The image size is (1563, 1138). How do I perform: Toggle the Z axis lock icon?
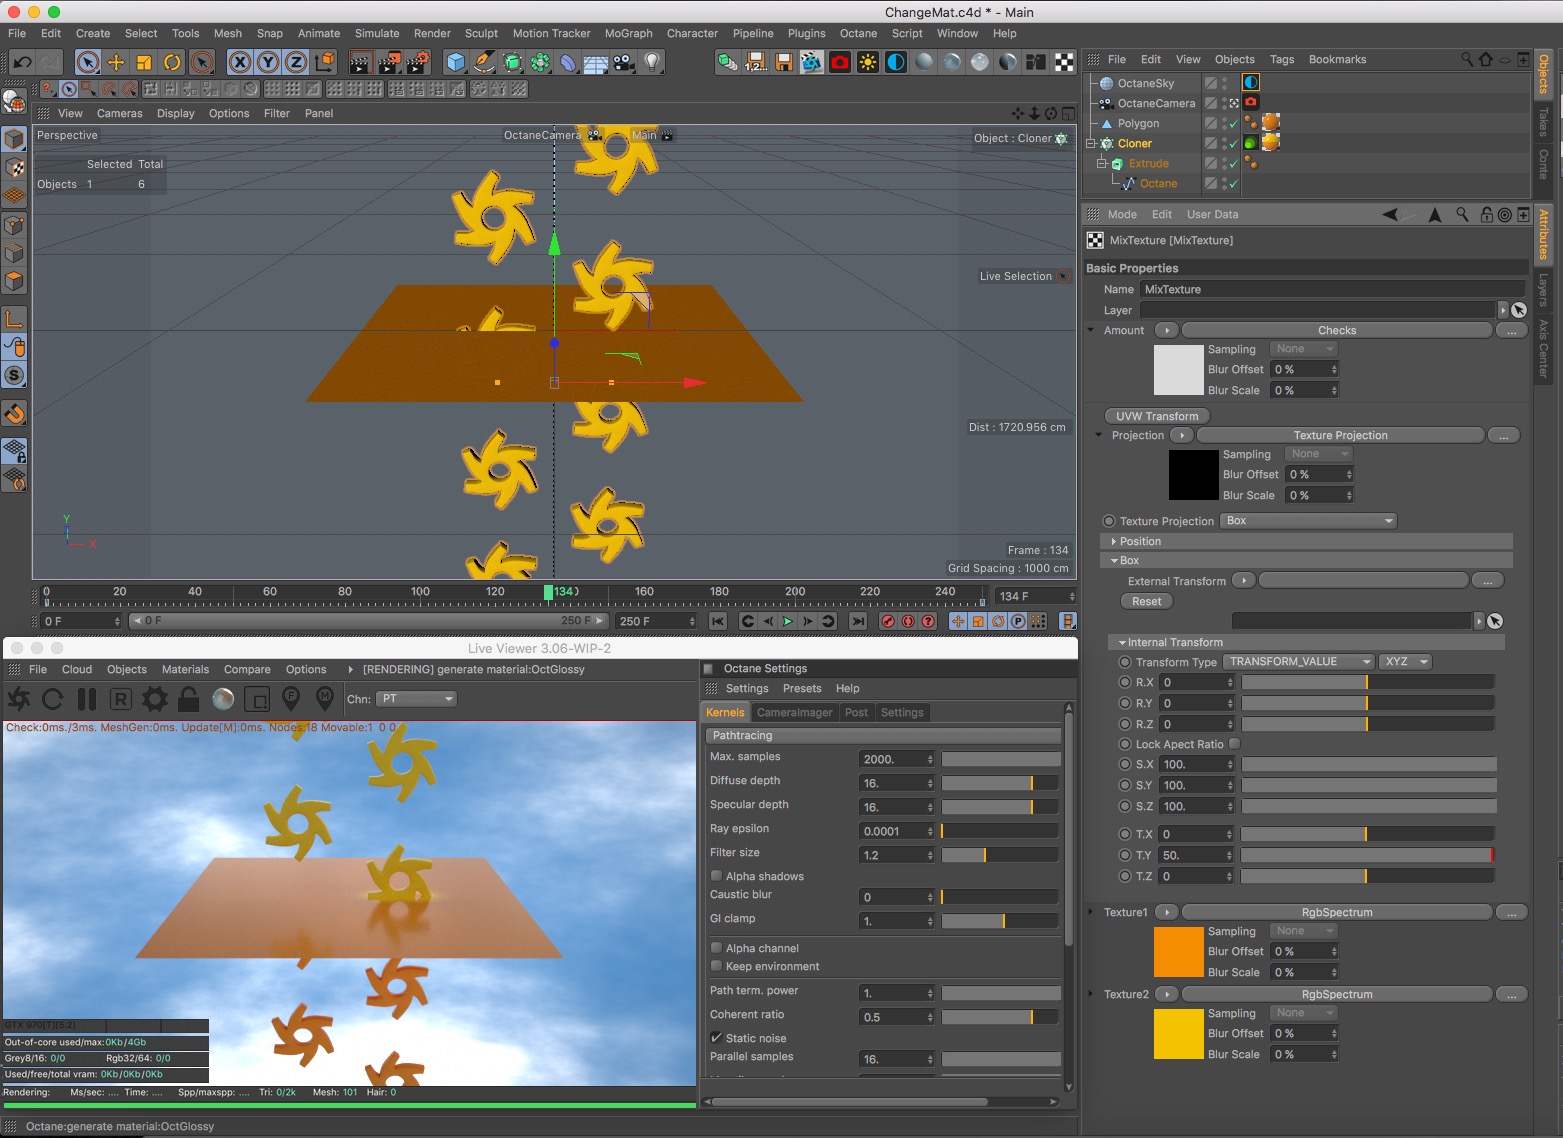[296, 62]
